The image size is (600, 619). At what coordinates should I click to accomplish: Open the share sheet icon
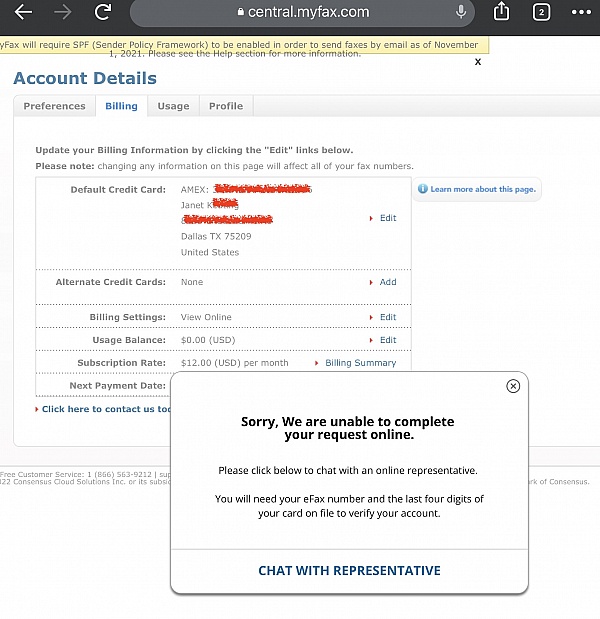[502, 13]
